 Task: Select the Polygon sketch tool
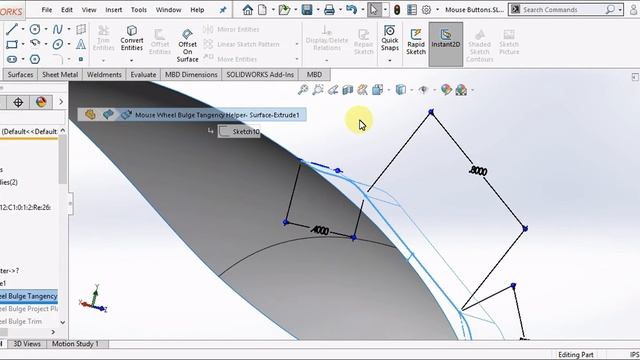(x=35, y=59)
